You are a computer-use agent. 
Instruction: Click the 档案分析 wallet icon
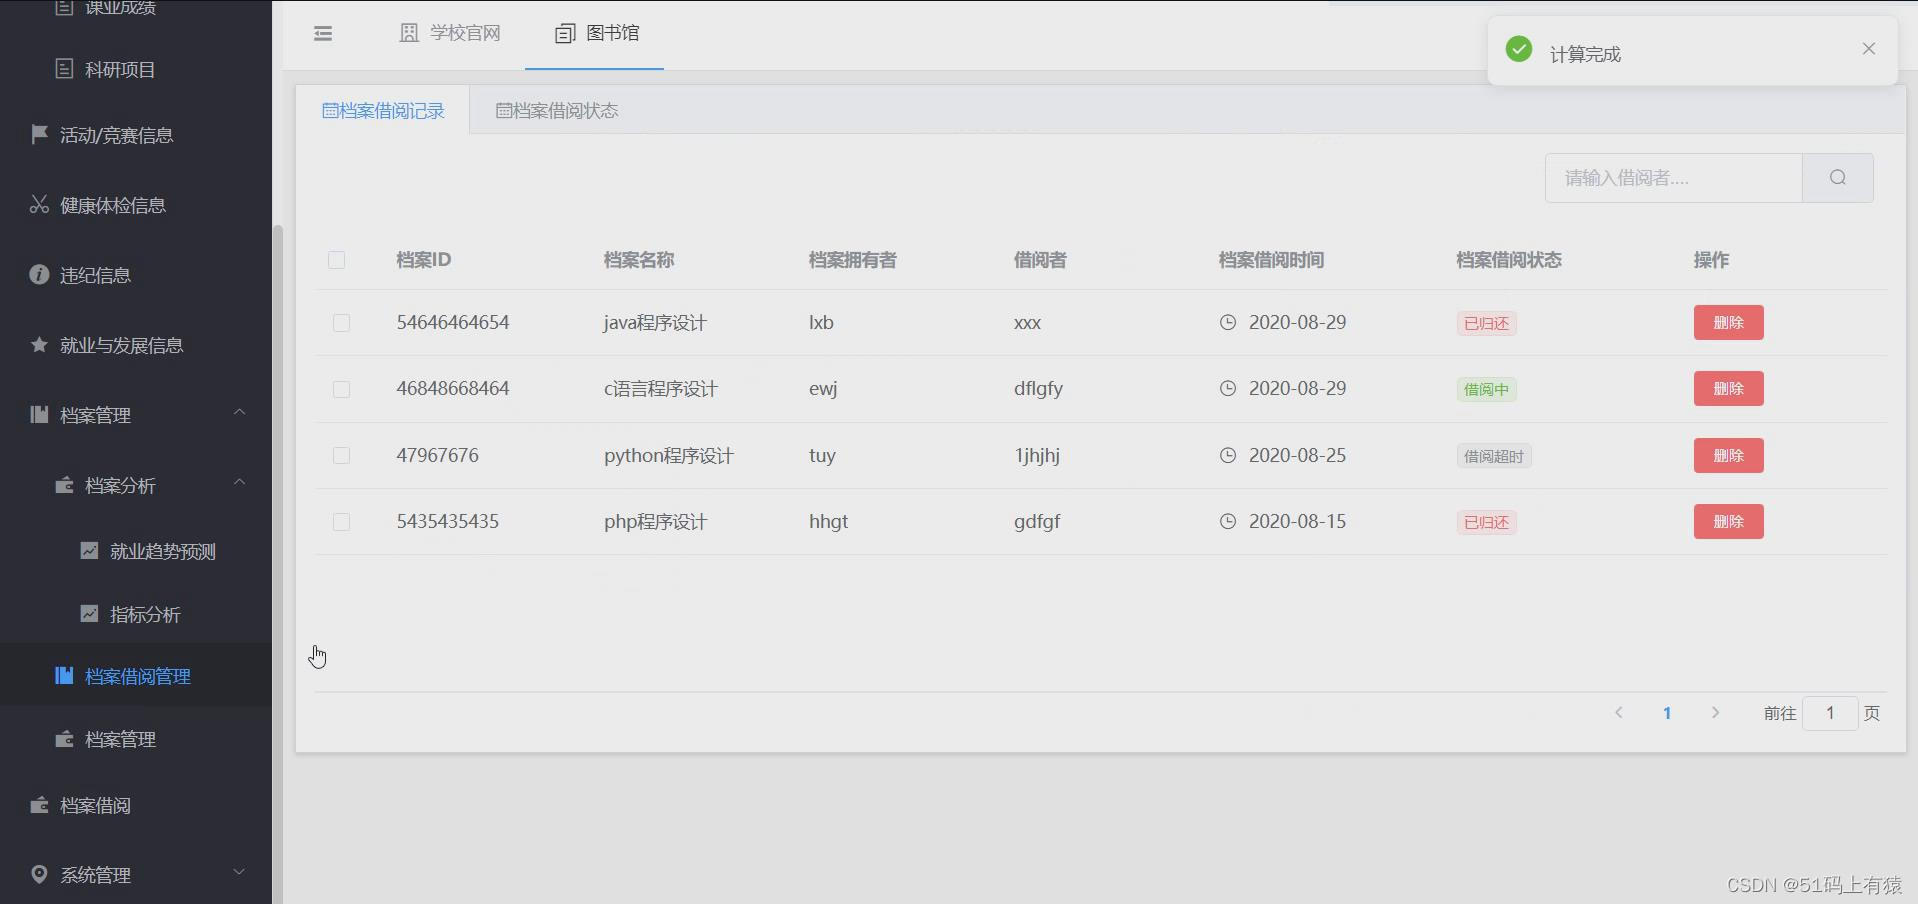click(64, 485)
